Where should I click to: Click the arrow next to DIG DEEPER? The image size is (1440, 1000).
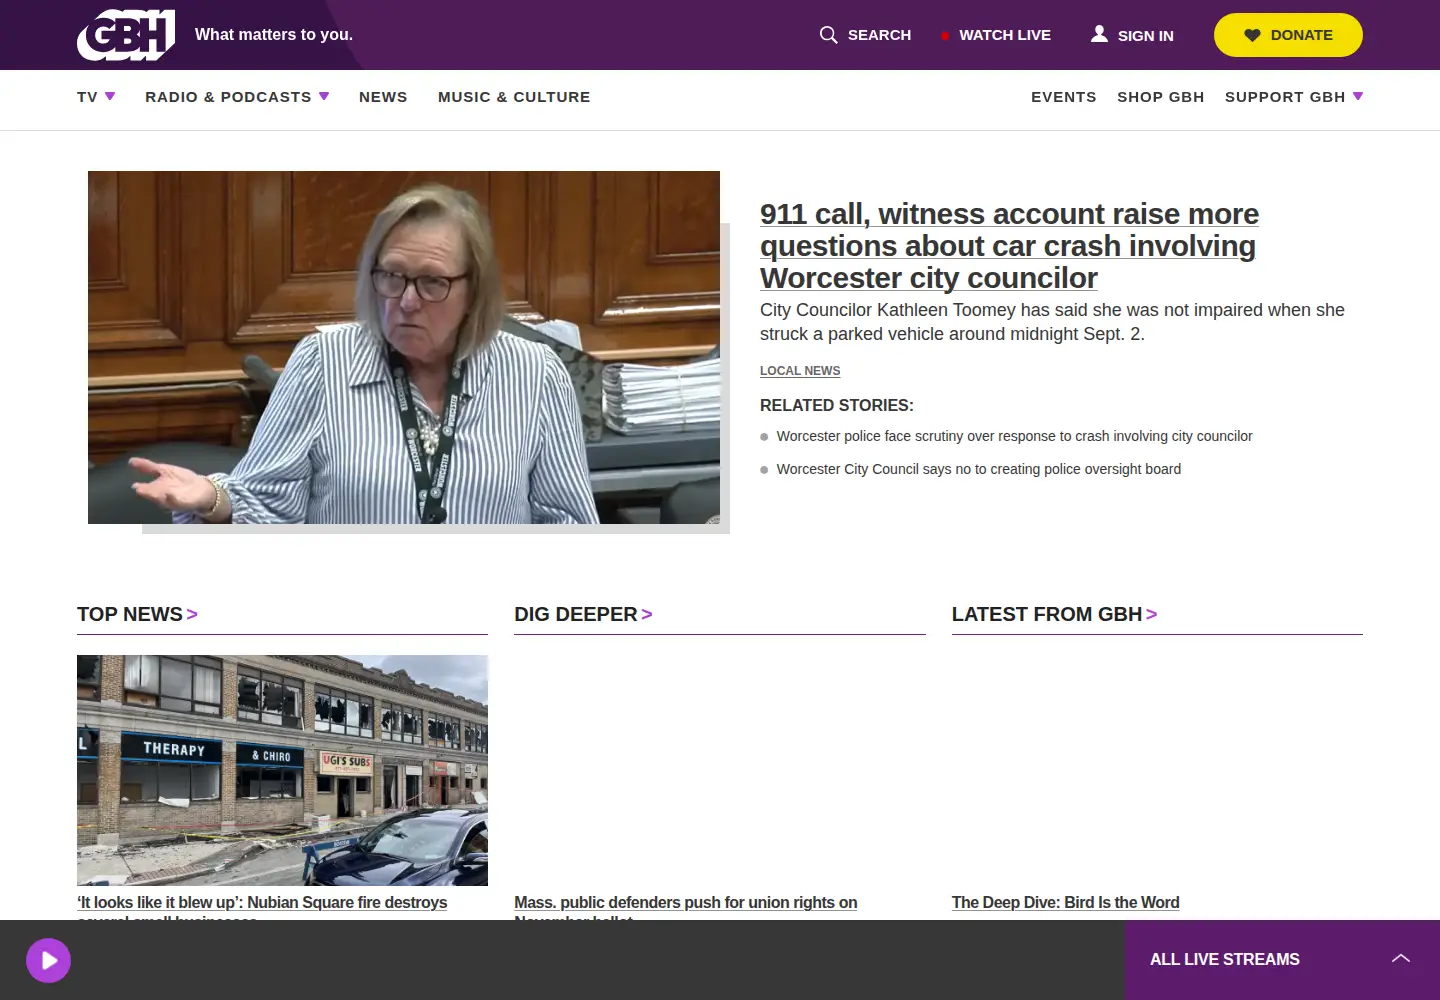(647, 614)
